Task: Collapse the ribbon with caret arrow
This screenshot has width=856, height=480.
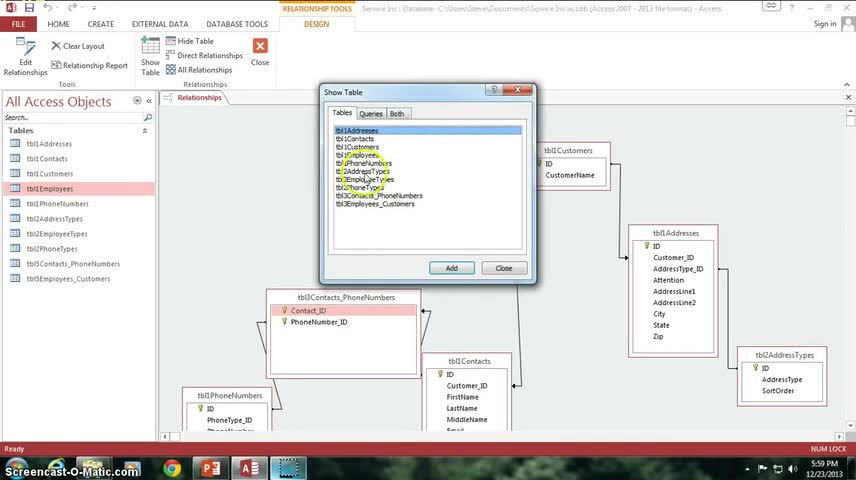Action: click(x=847, y=85)
